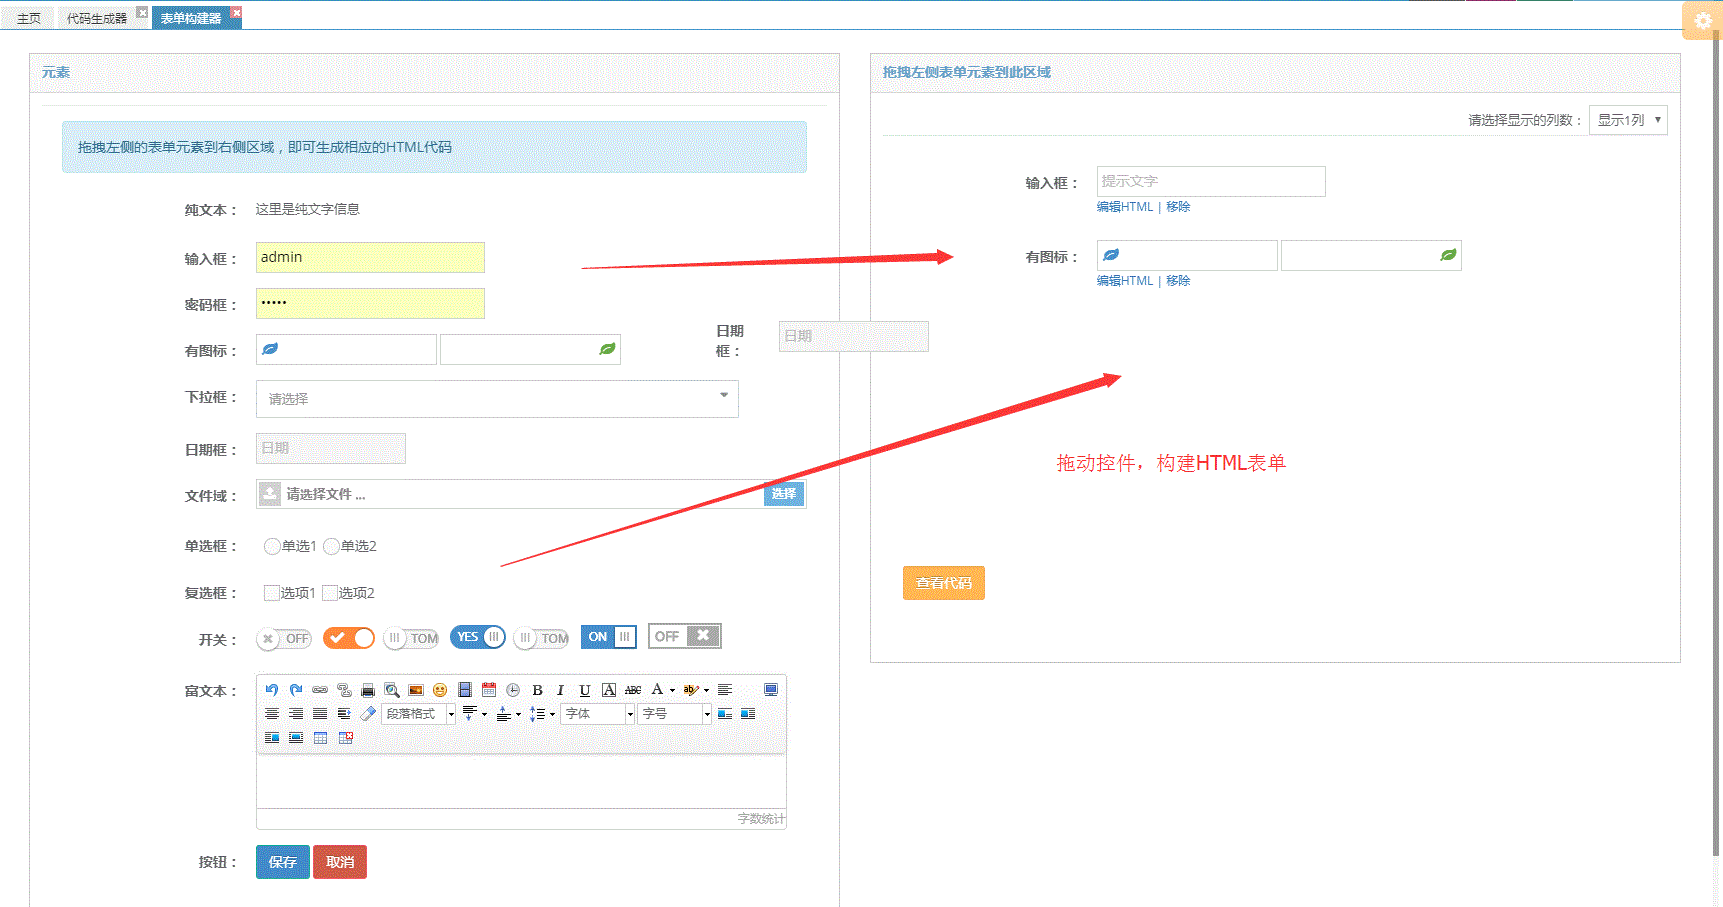This screenshot has width=1723, height=907.
Task: Switch to the 主页 tab
Action: tap(29, 18)
